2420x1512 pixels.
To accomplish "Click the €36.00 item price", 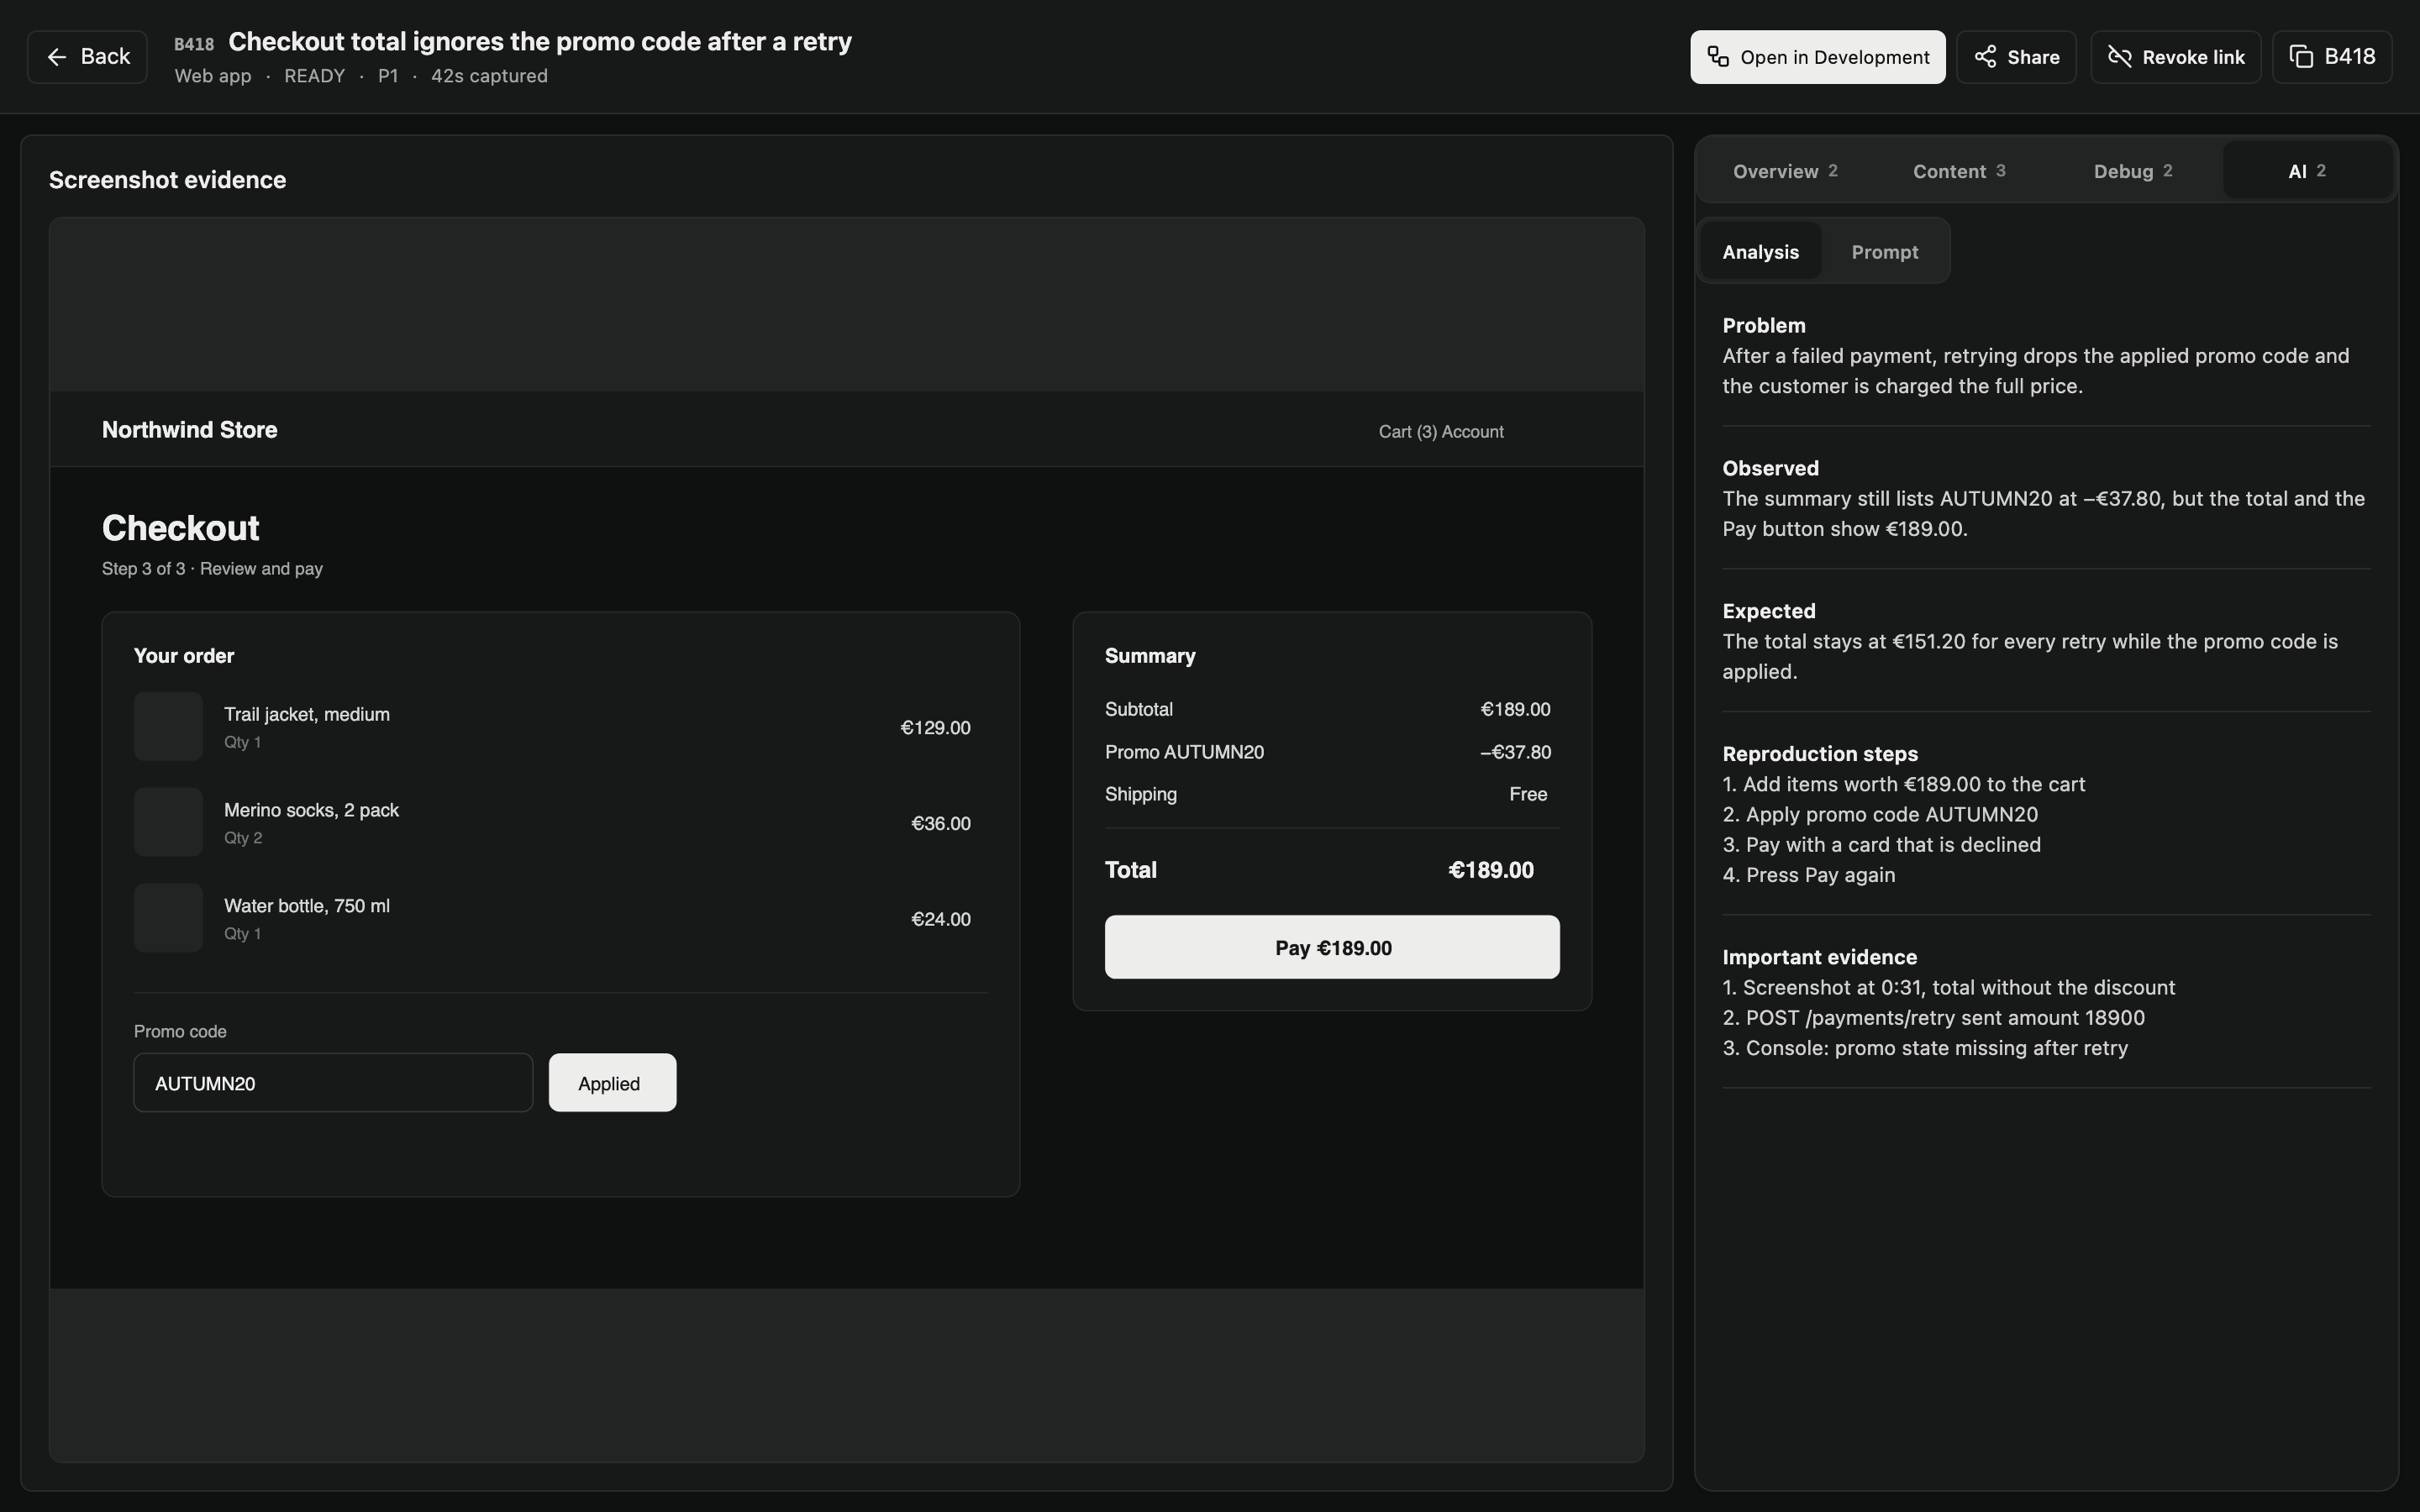I will (940, 824).
